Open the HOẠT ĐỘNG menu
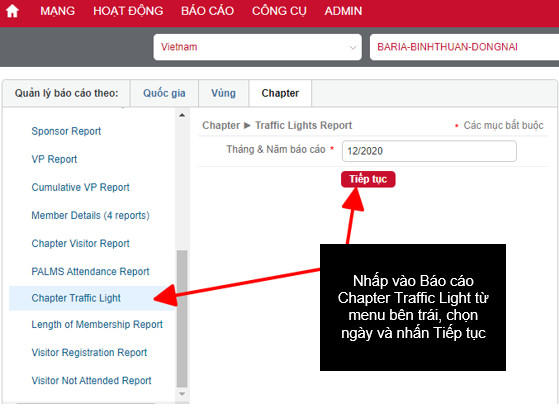Viewport: 559px width, 416px height. pyautogui.click(x=128, y=11)
